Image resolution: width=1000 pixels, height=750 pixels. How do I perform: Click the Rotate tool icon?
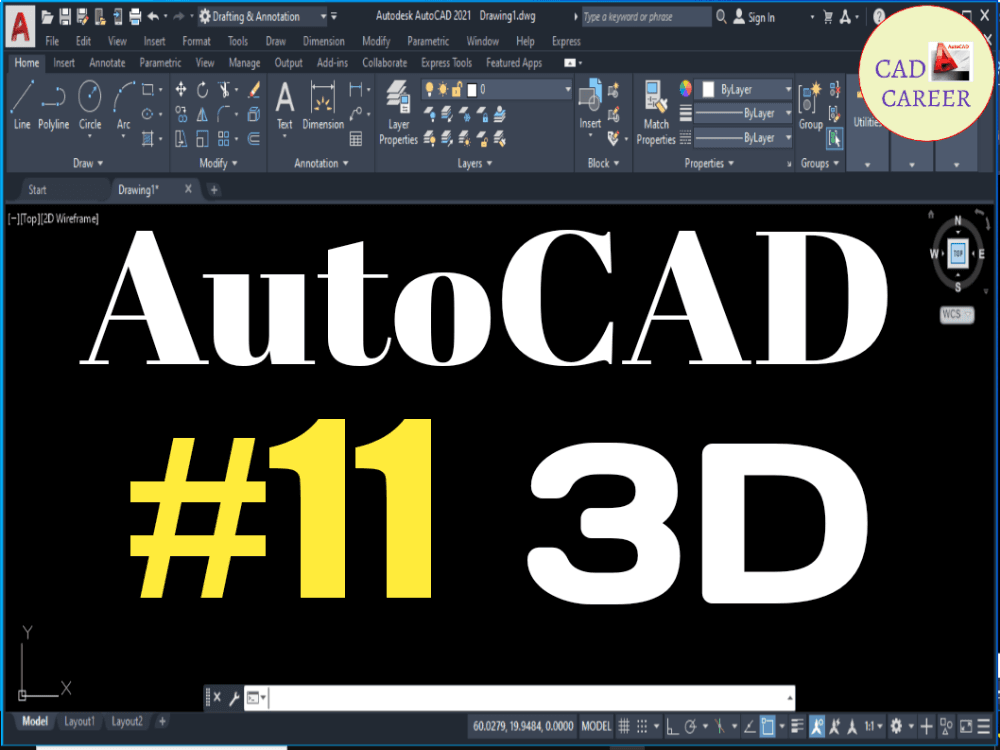tap(202, 90)
